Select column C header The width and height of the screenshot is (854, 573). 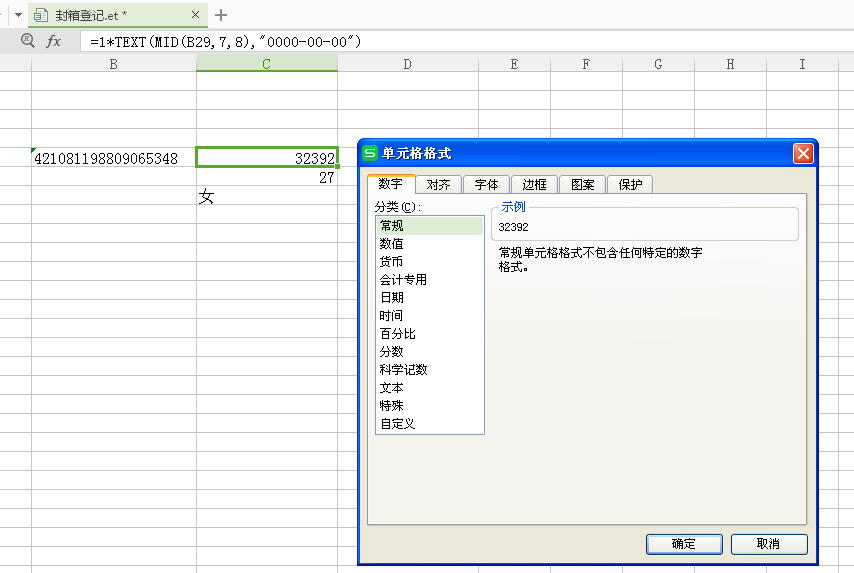click(267, 64)
